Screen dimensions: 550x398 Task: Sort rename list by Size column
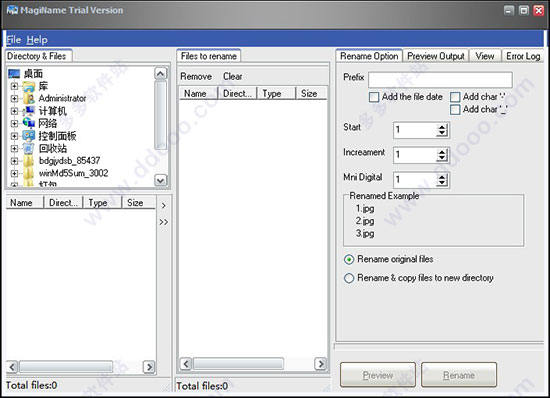point(311,94)
